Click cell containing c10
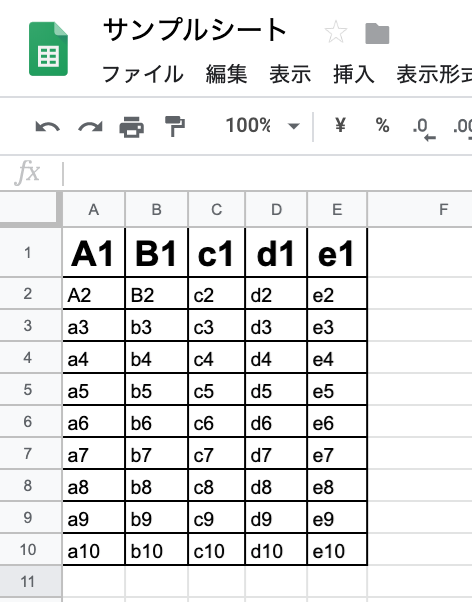Image resolution: width=472 pixels, height=602 pixels. [217, 549]
